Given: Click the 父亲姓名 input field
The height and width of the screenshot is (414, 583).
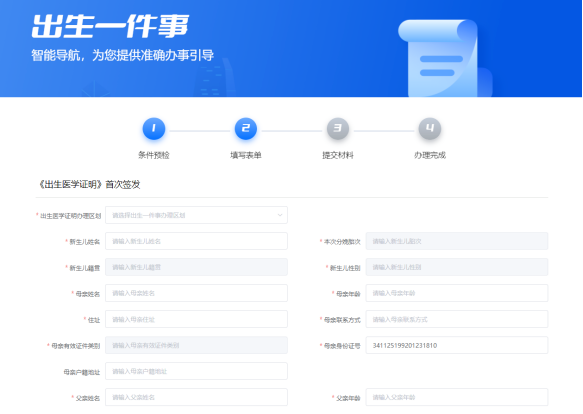Looking at the screenshot, I should click(196, 397).
